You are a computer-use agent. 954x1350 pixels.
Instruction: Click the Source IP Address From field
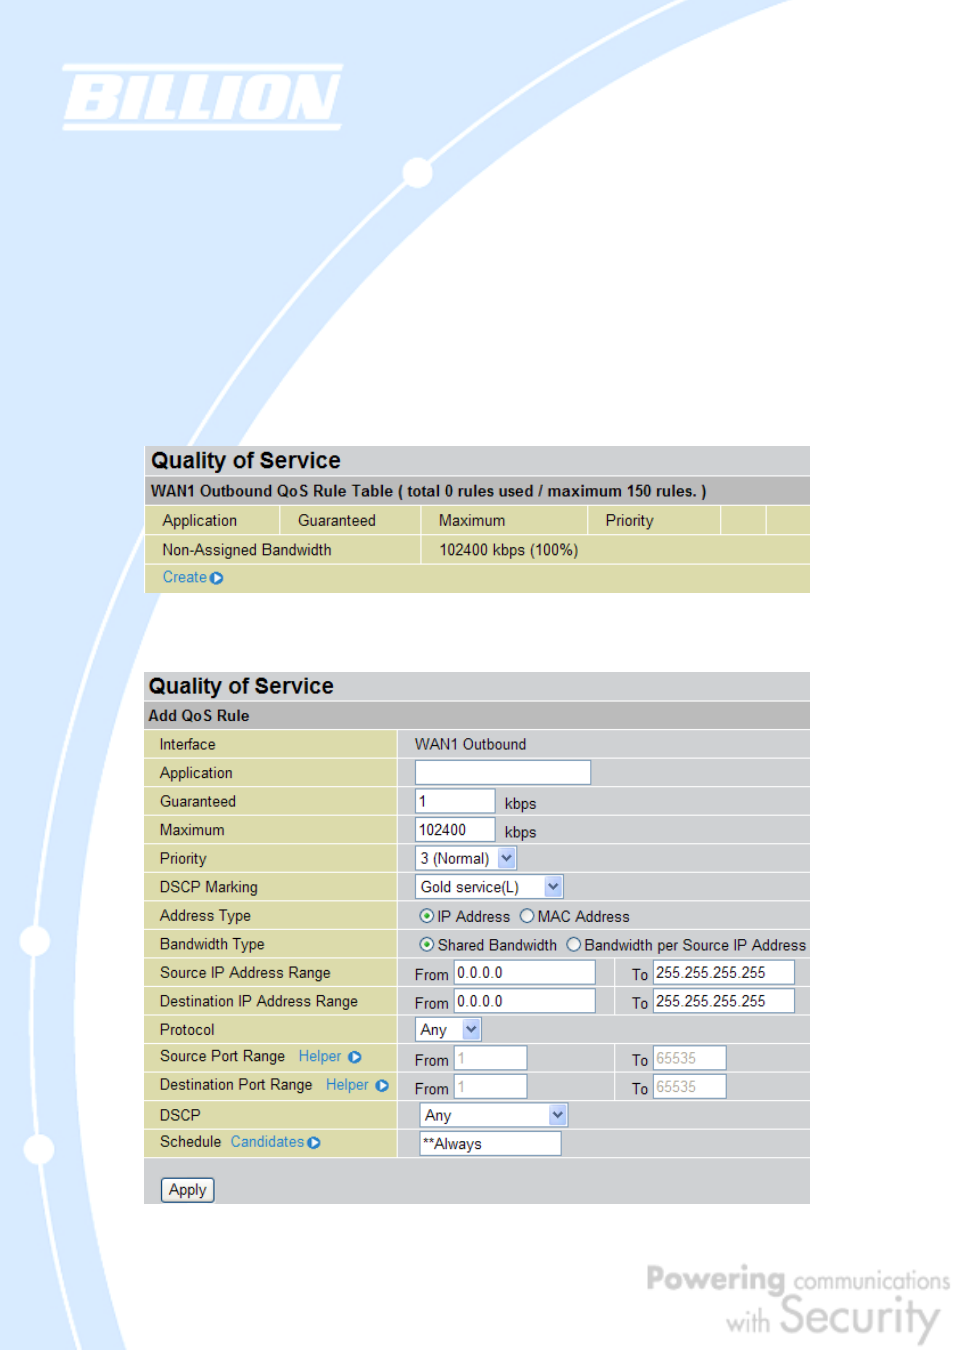[525, 973]
